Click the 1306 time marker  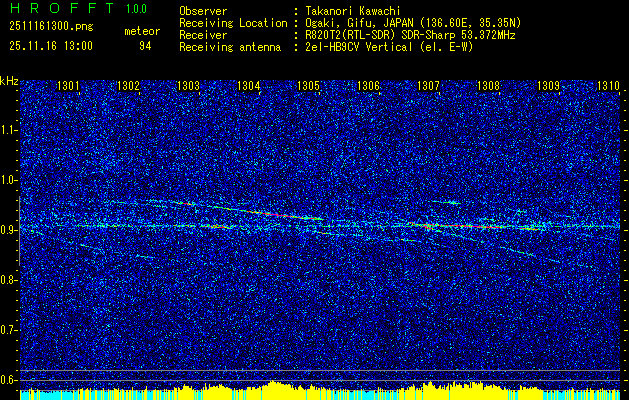(x=369, y=86)
